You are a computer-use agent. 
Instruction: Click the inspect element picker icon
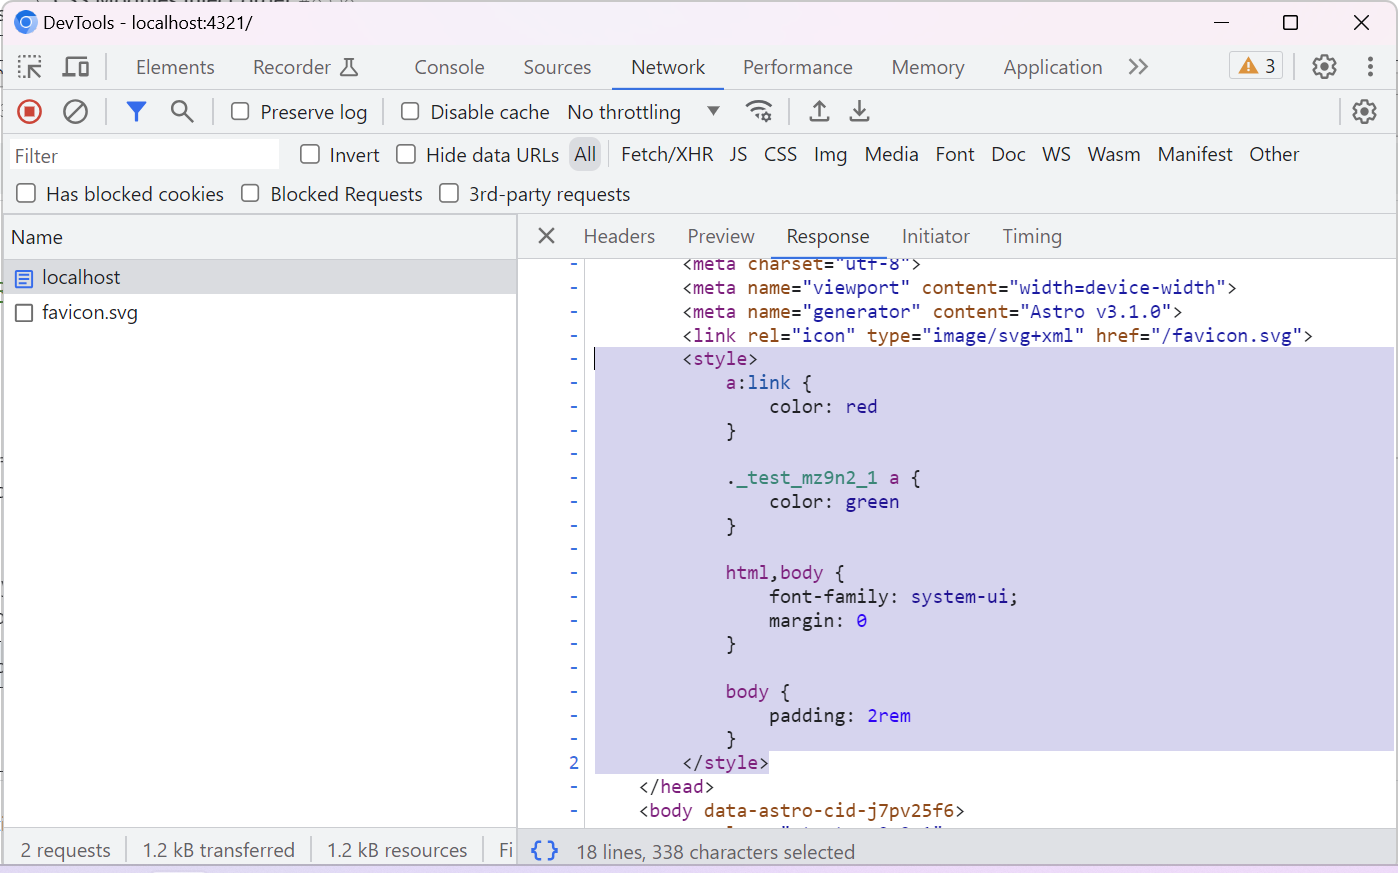[30, 67]
